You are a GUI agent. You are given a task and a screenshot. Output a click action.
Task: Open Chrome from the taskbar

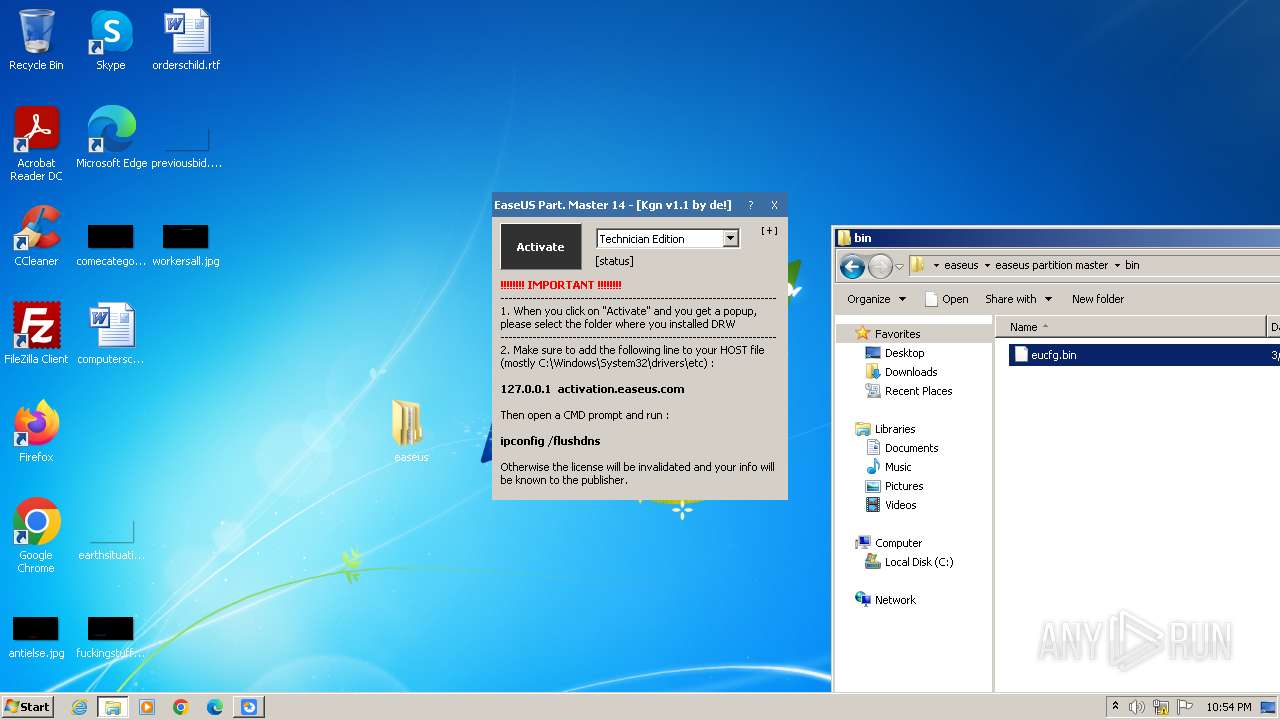181,707
